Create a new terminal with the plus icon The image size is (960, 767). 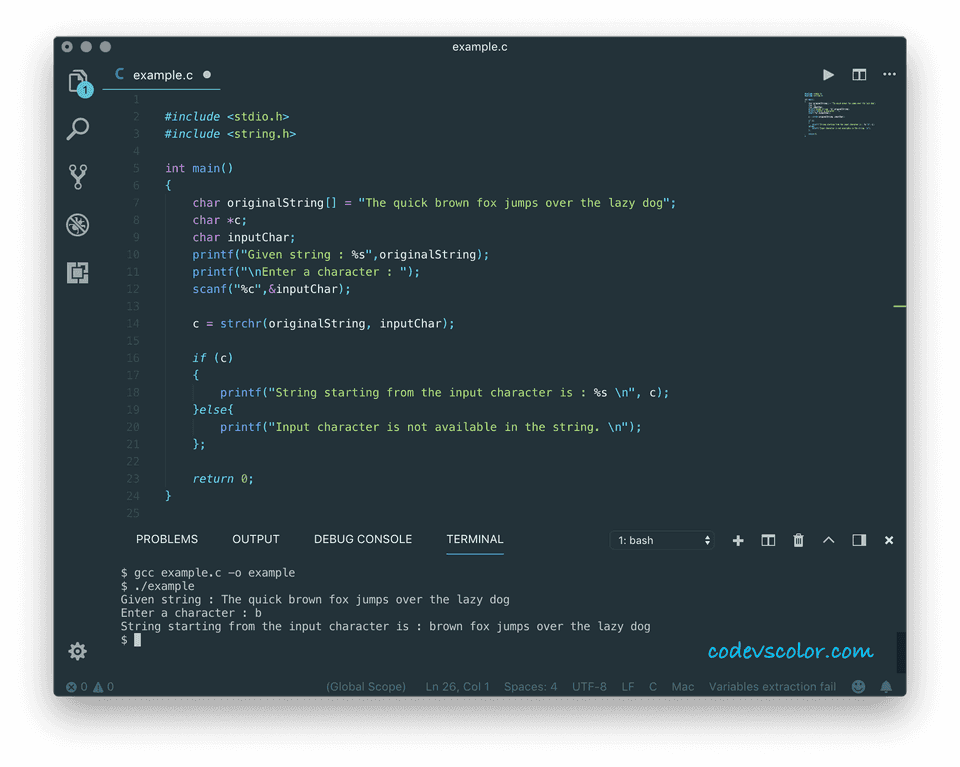point(738,539)
